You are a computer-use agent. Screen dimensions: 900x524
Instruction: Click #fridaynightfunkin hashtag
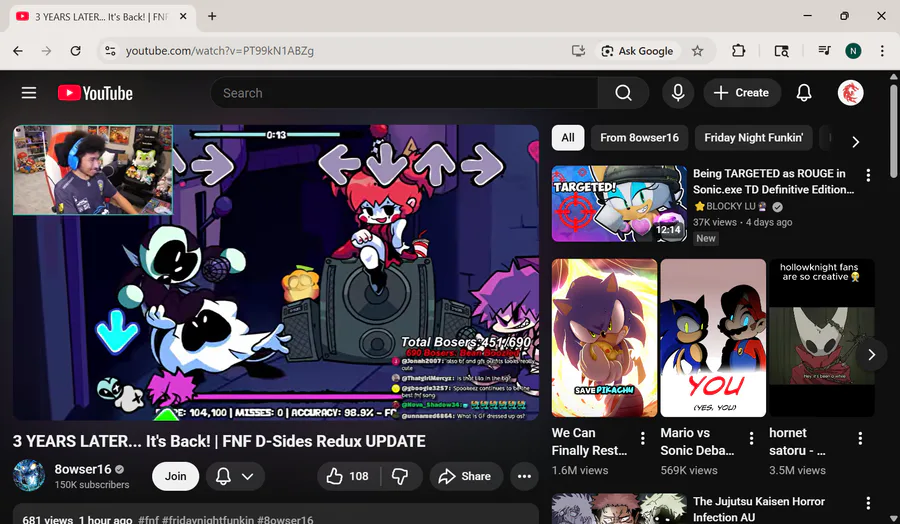(208, 519)
